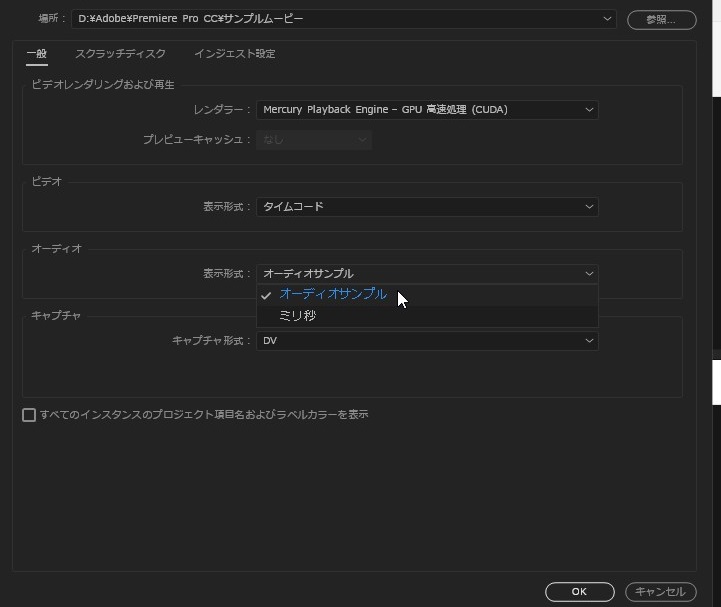Click the chevron arrow on the タイムコード dropdown
The height and width of the screenshot is (607, 721).
589,207
